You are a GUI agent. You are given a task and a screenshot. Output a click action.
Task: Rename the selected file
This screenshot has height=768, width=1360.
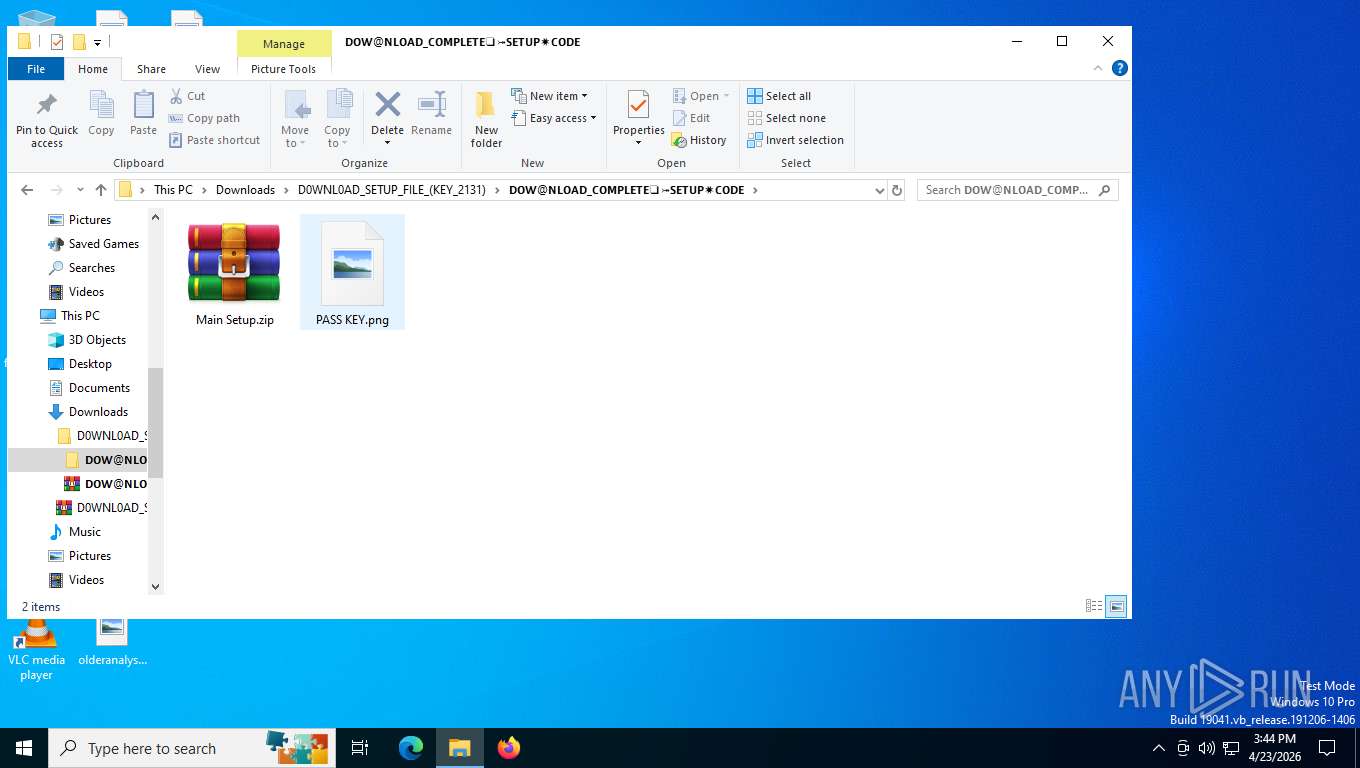click(431, 114)
